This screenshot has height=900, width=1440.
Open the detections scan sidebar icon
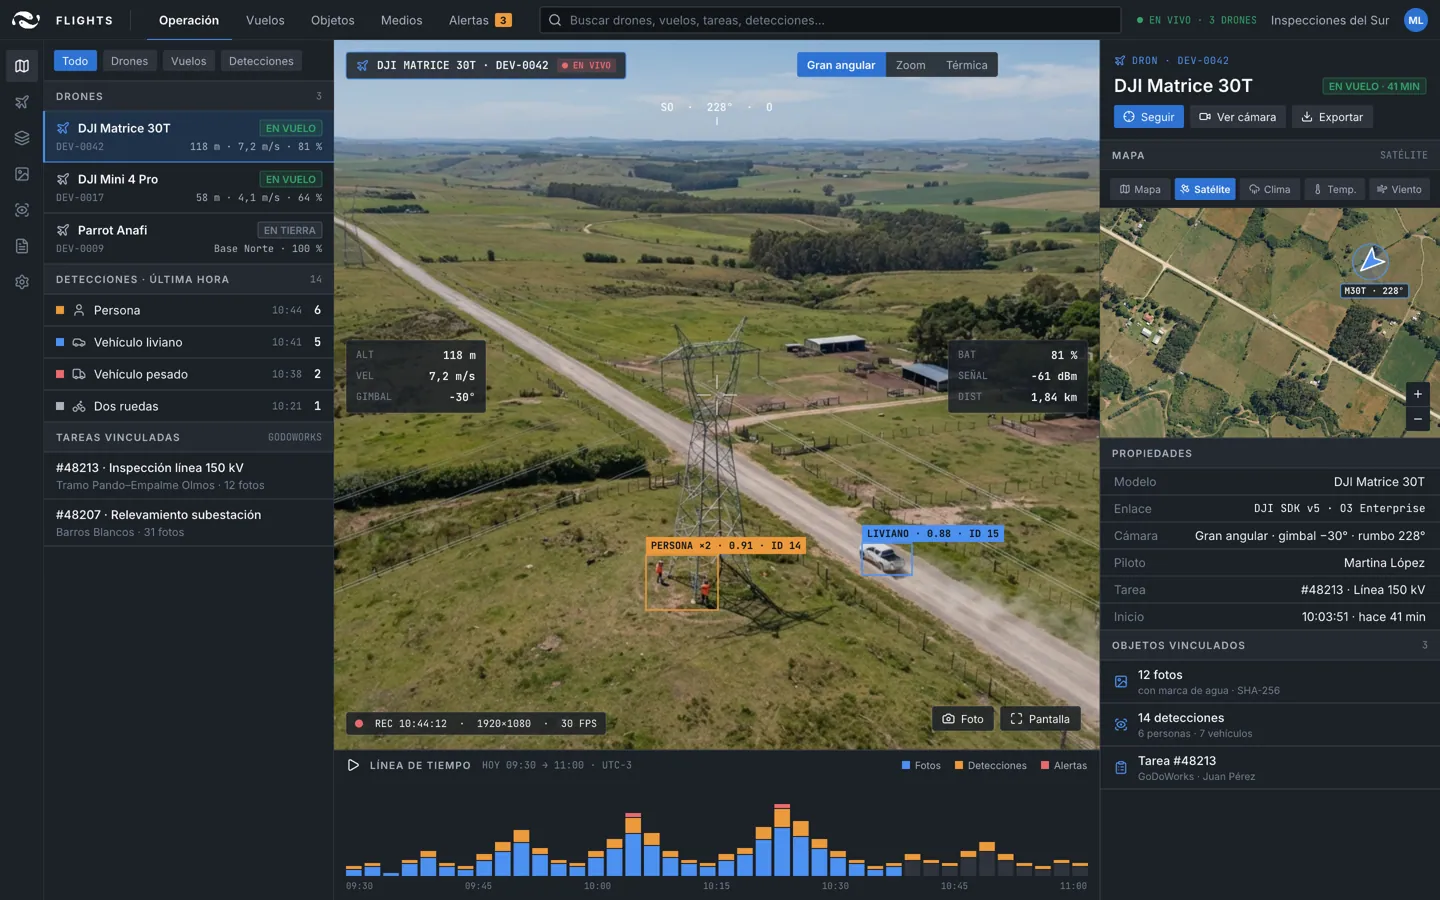click(x=22, y=210)
